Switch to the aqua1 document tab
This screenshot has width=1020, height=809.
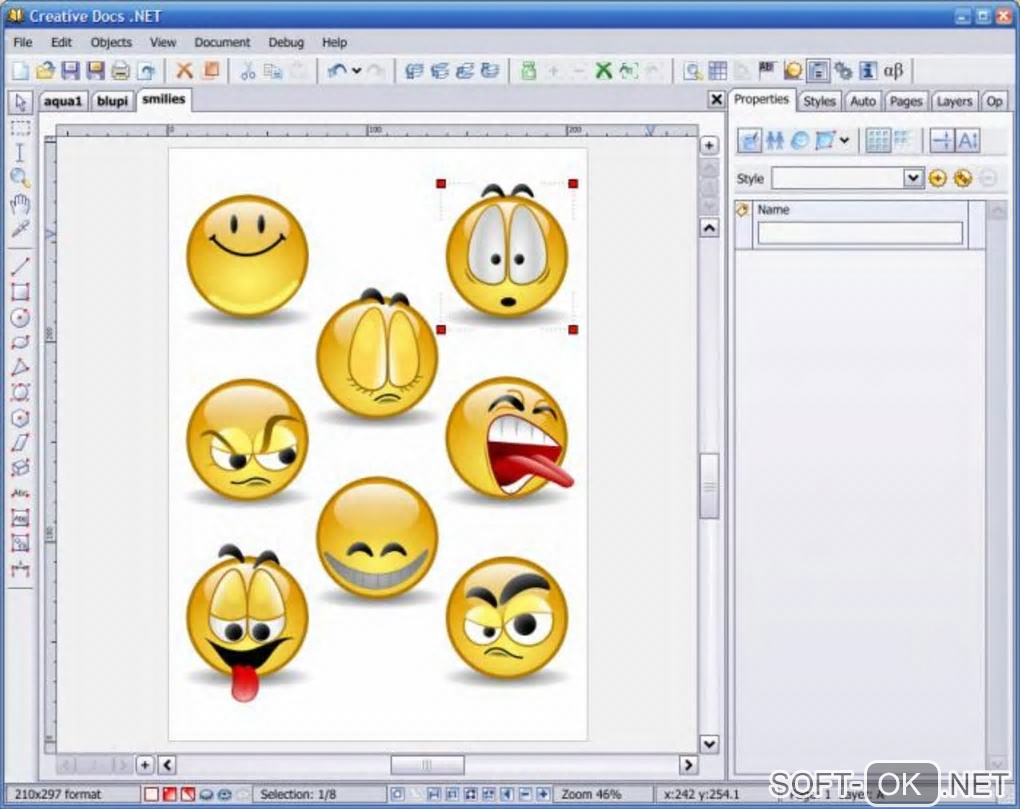pyautogui.click(x=63, y=101)
